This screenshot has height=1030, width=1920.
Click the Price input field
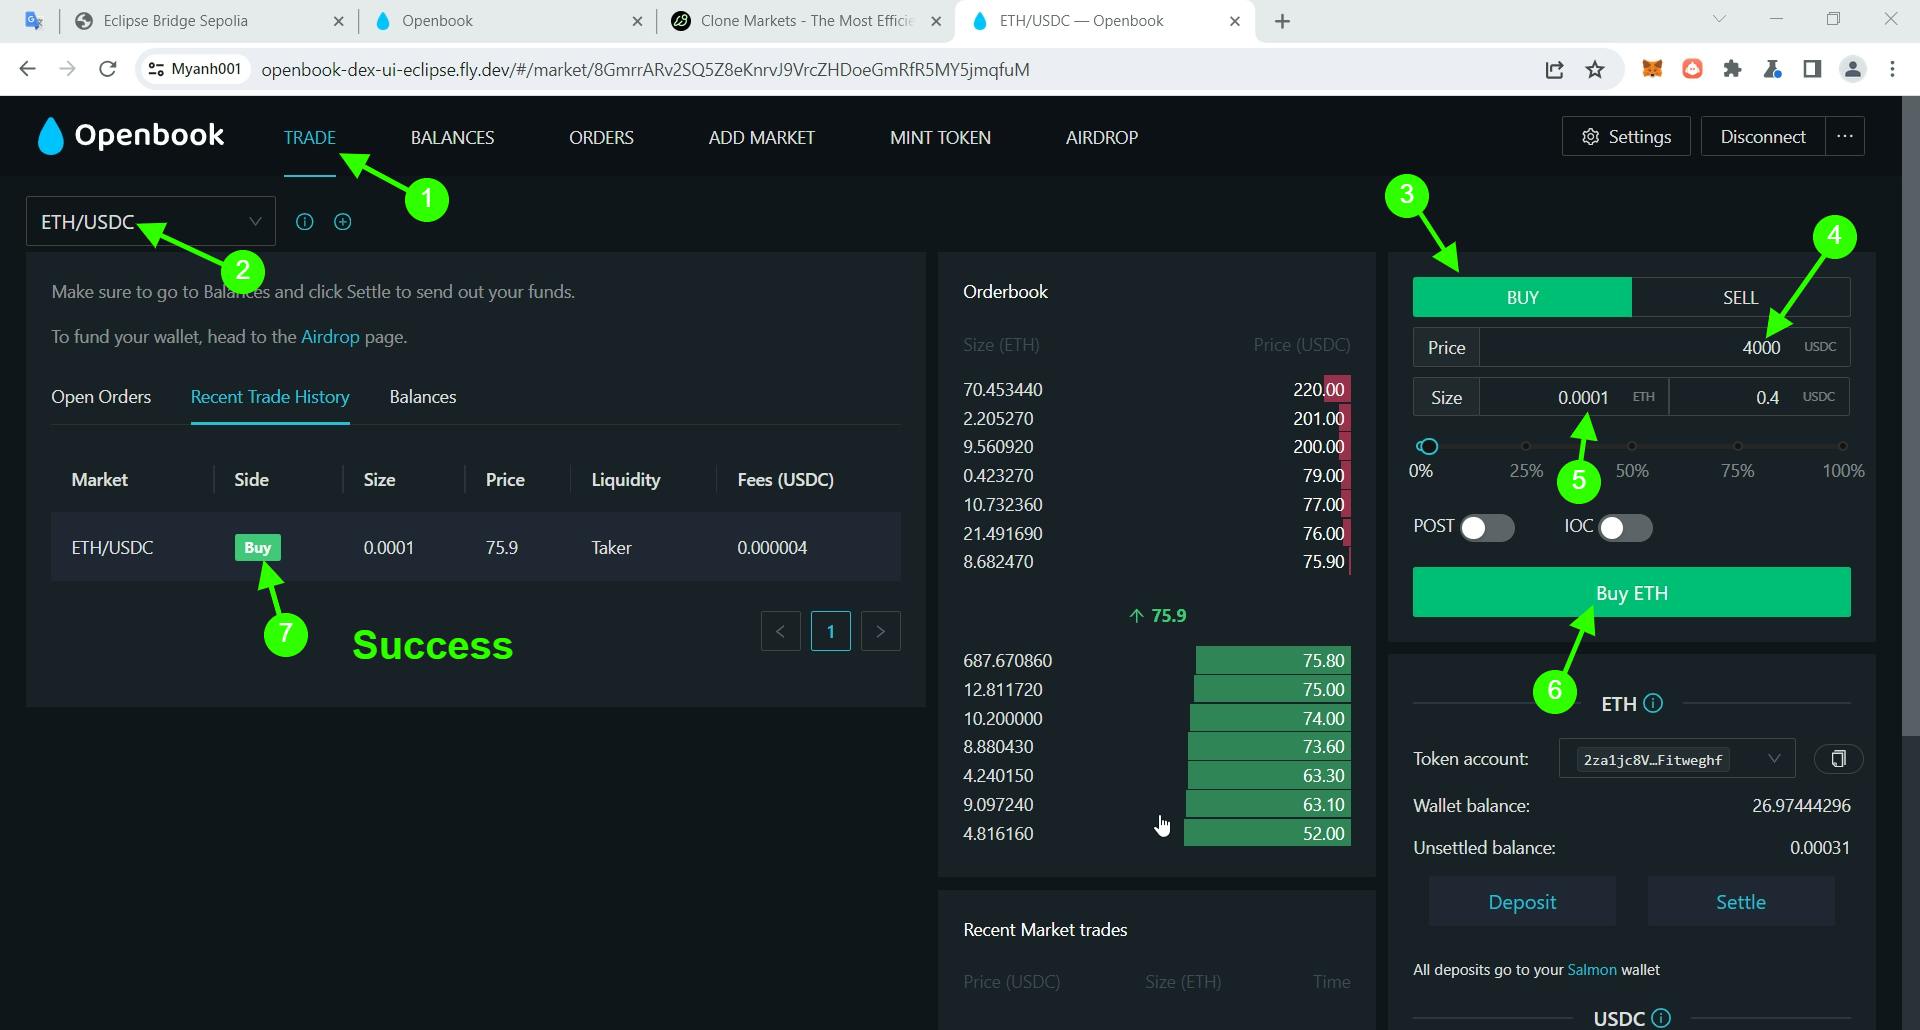[x=1664, y=347]
